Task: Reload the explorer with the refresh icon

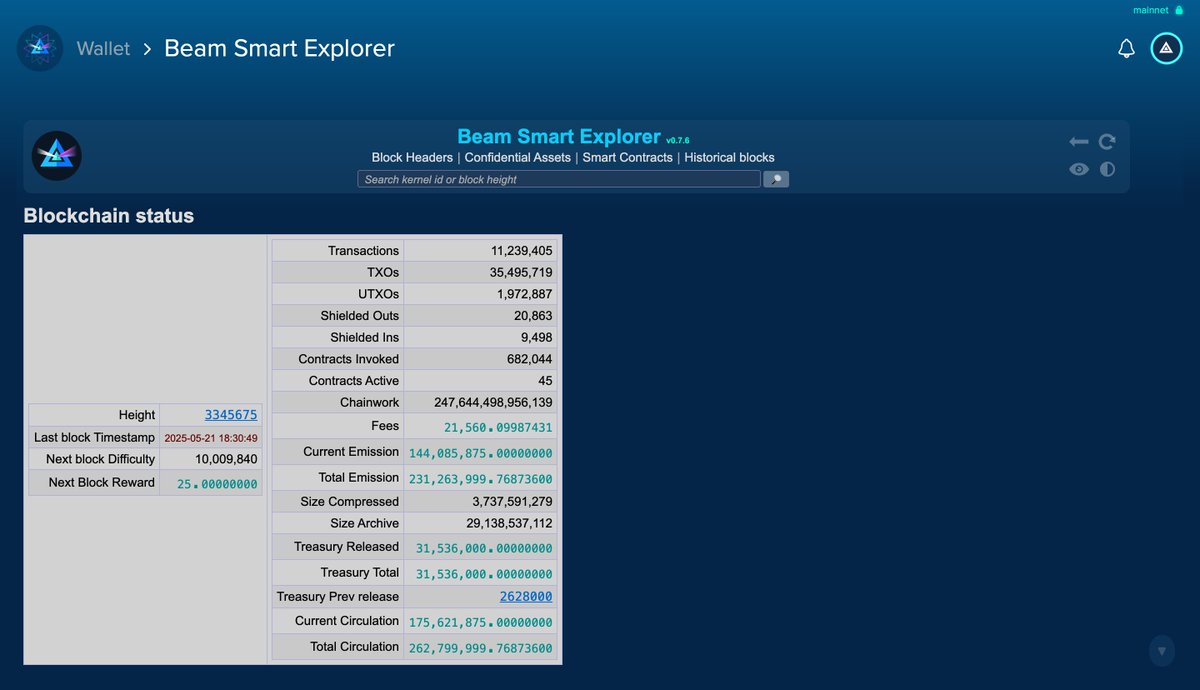Action: click(x=1107, y=142)
